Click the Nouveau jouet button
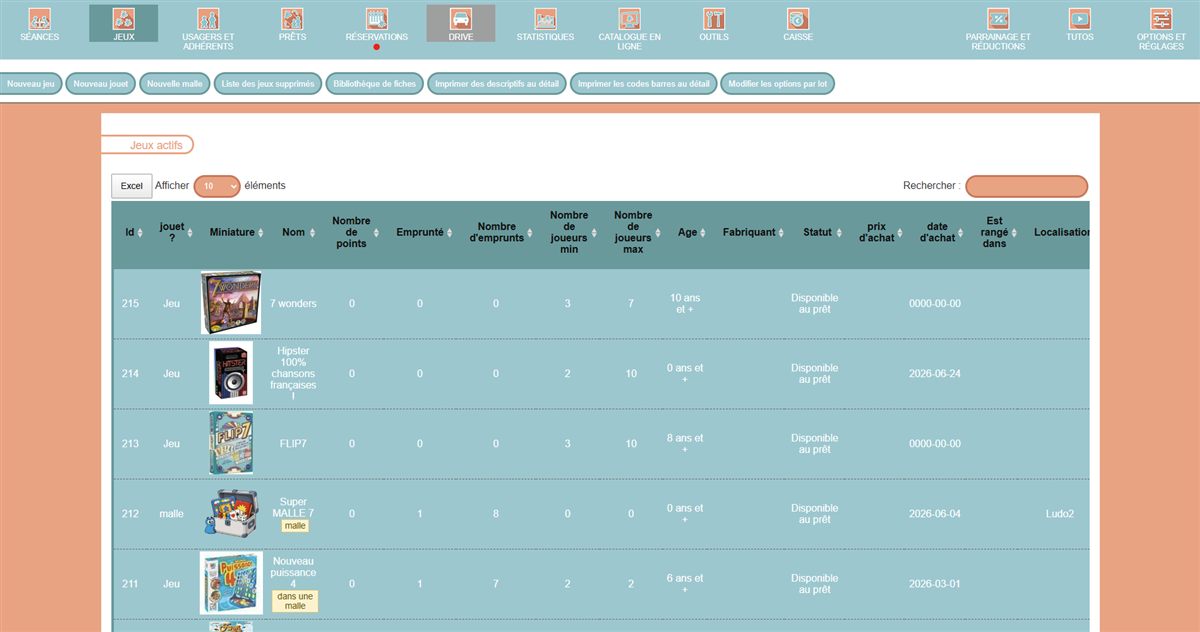The height and width of the screenshot is (632, 1200). (101, 85)
